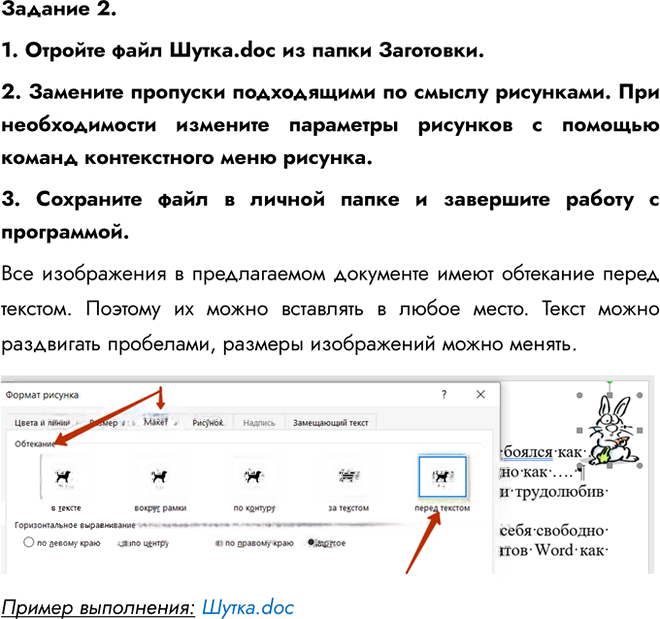Click the document text 'и трудолюбив'

(553, 491)
